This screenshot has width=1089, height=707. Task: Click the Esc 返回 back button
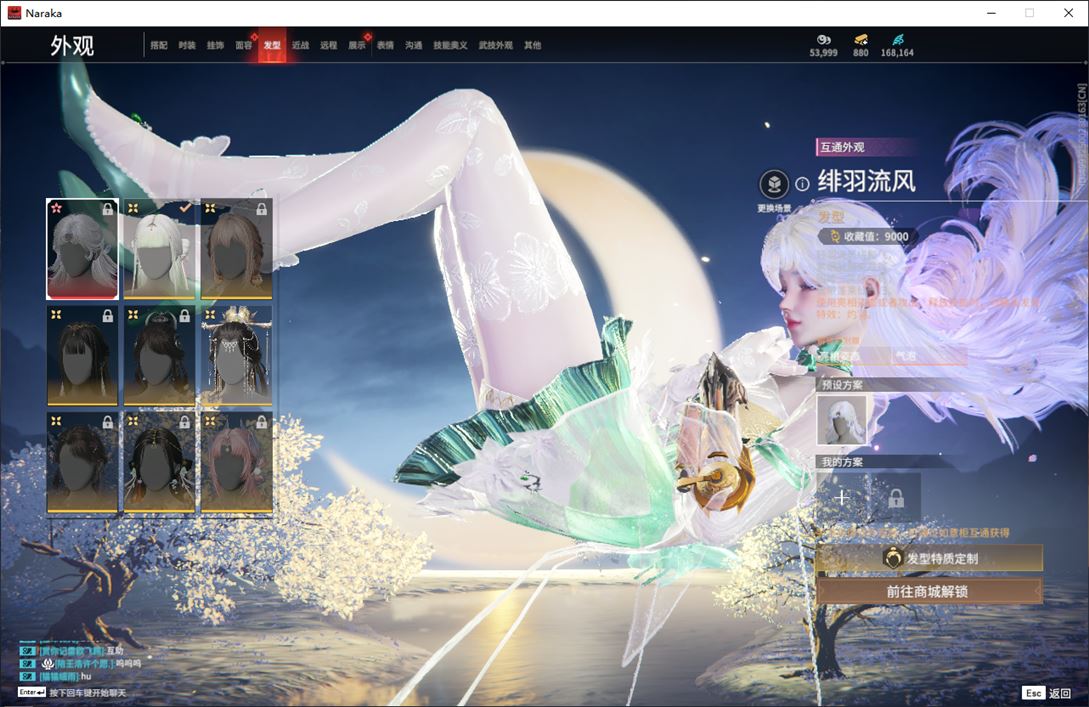pyautogui.click(x=1046, y=692)
